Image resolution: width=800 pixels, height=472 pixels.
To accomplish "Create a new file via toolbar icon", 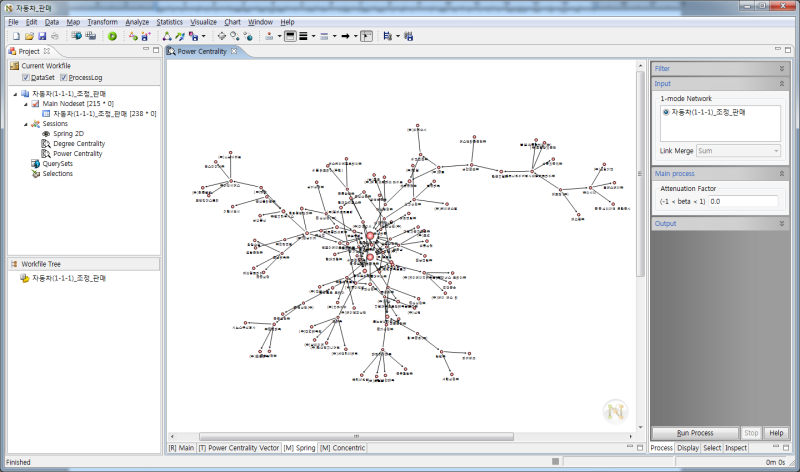I will pyautogui.click(x=16, y=36).
